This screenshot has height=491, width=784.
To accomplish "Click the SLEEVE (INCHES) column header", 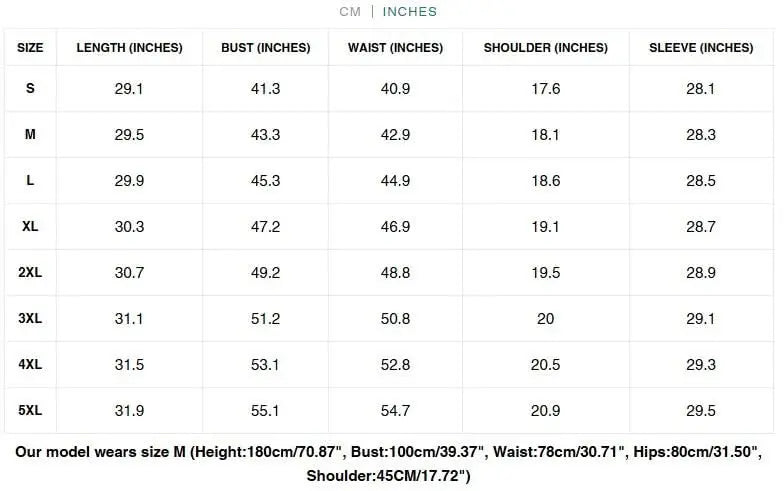I will click(x=701, y=48).
